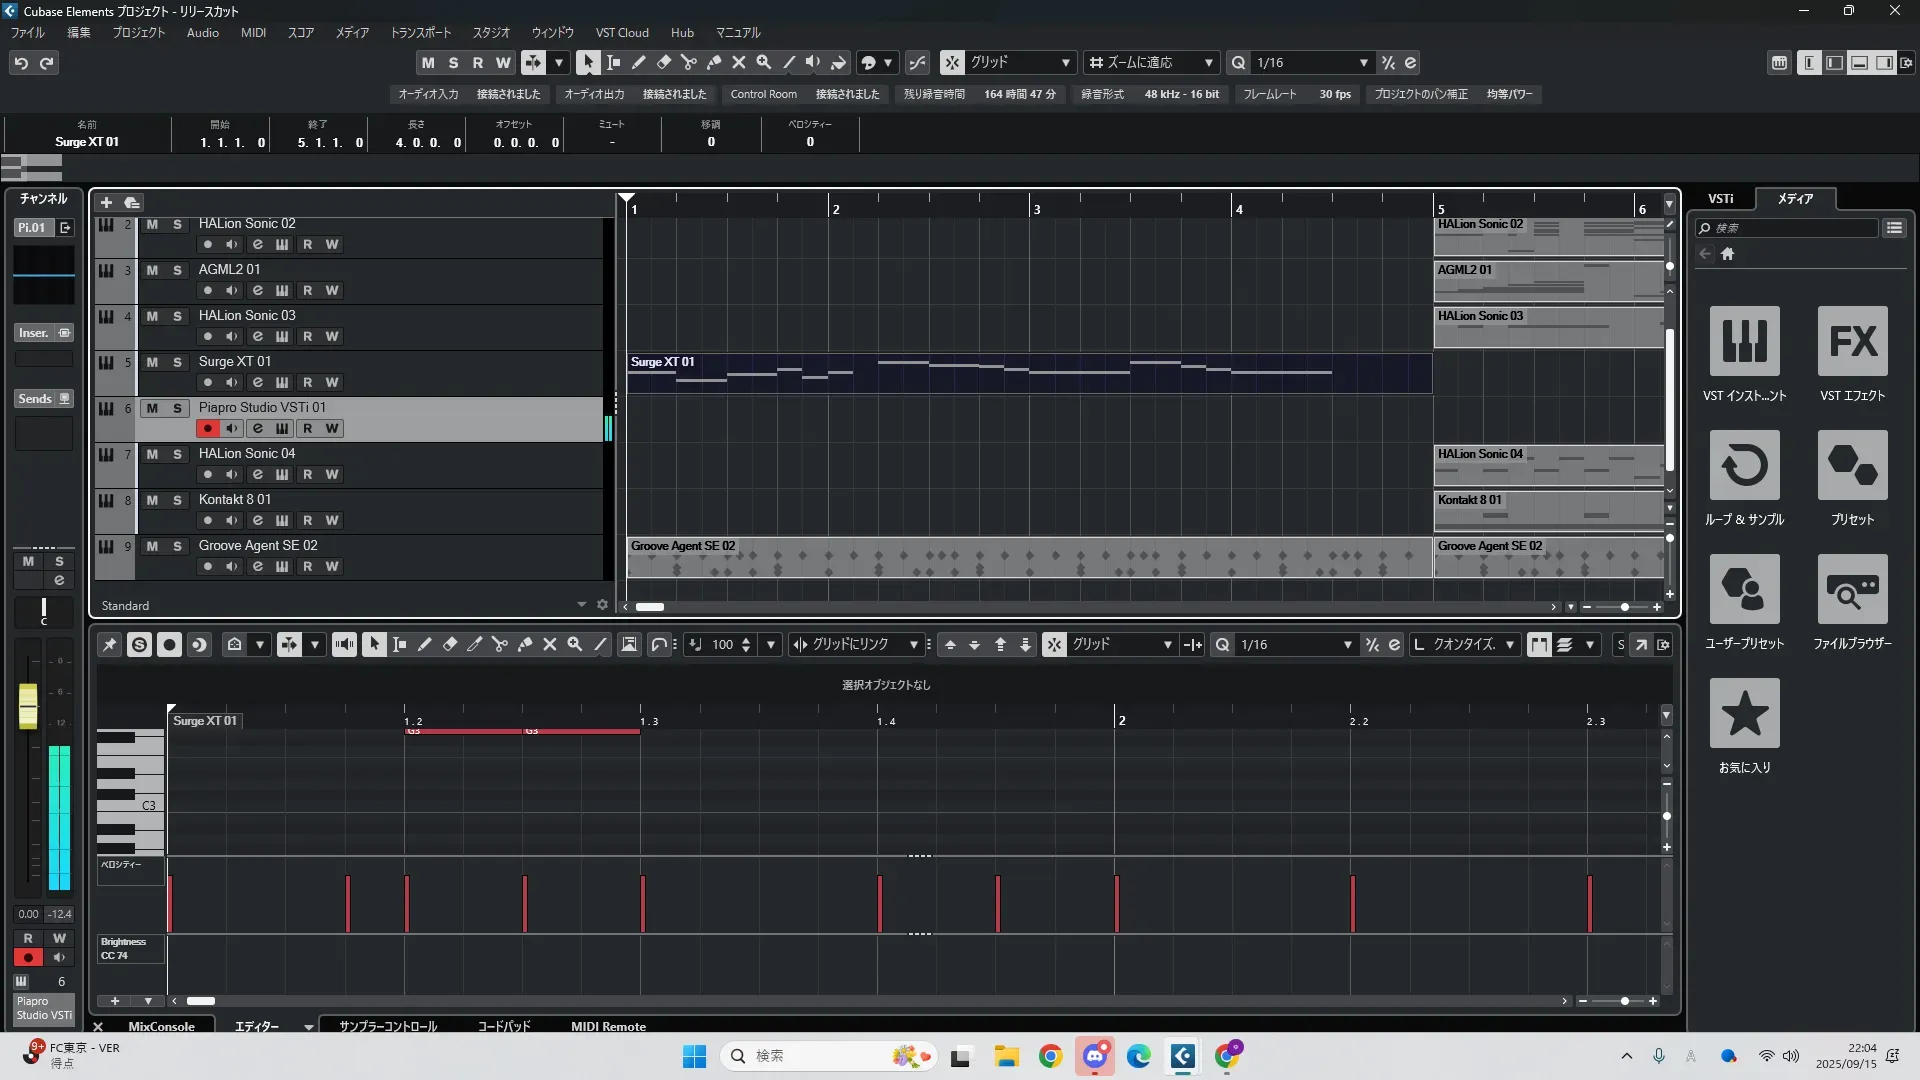Click the MIDI Remote tab button
The image size is (1920, 1080).
pyautogui.click(x=608, y=1026)
